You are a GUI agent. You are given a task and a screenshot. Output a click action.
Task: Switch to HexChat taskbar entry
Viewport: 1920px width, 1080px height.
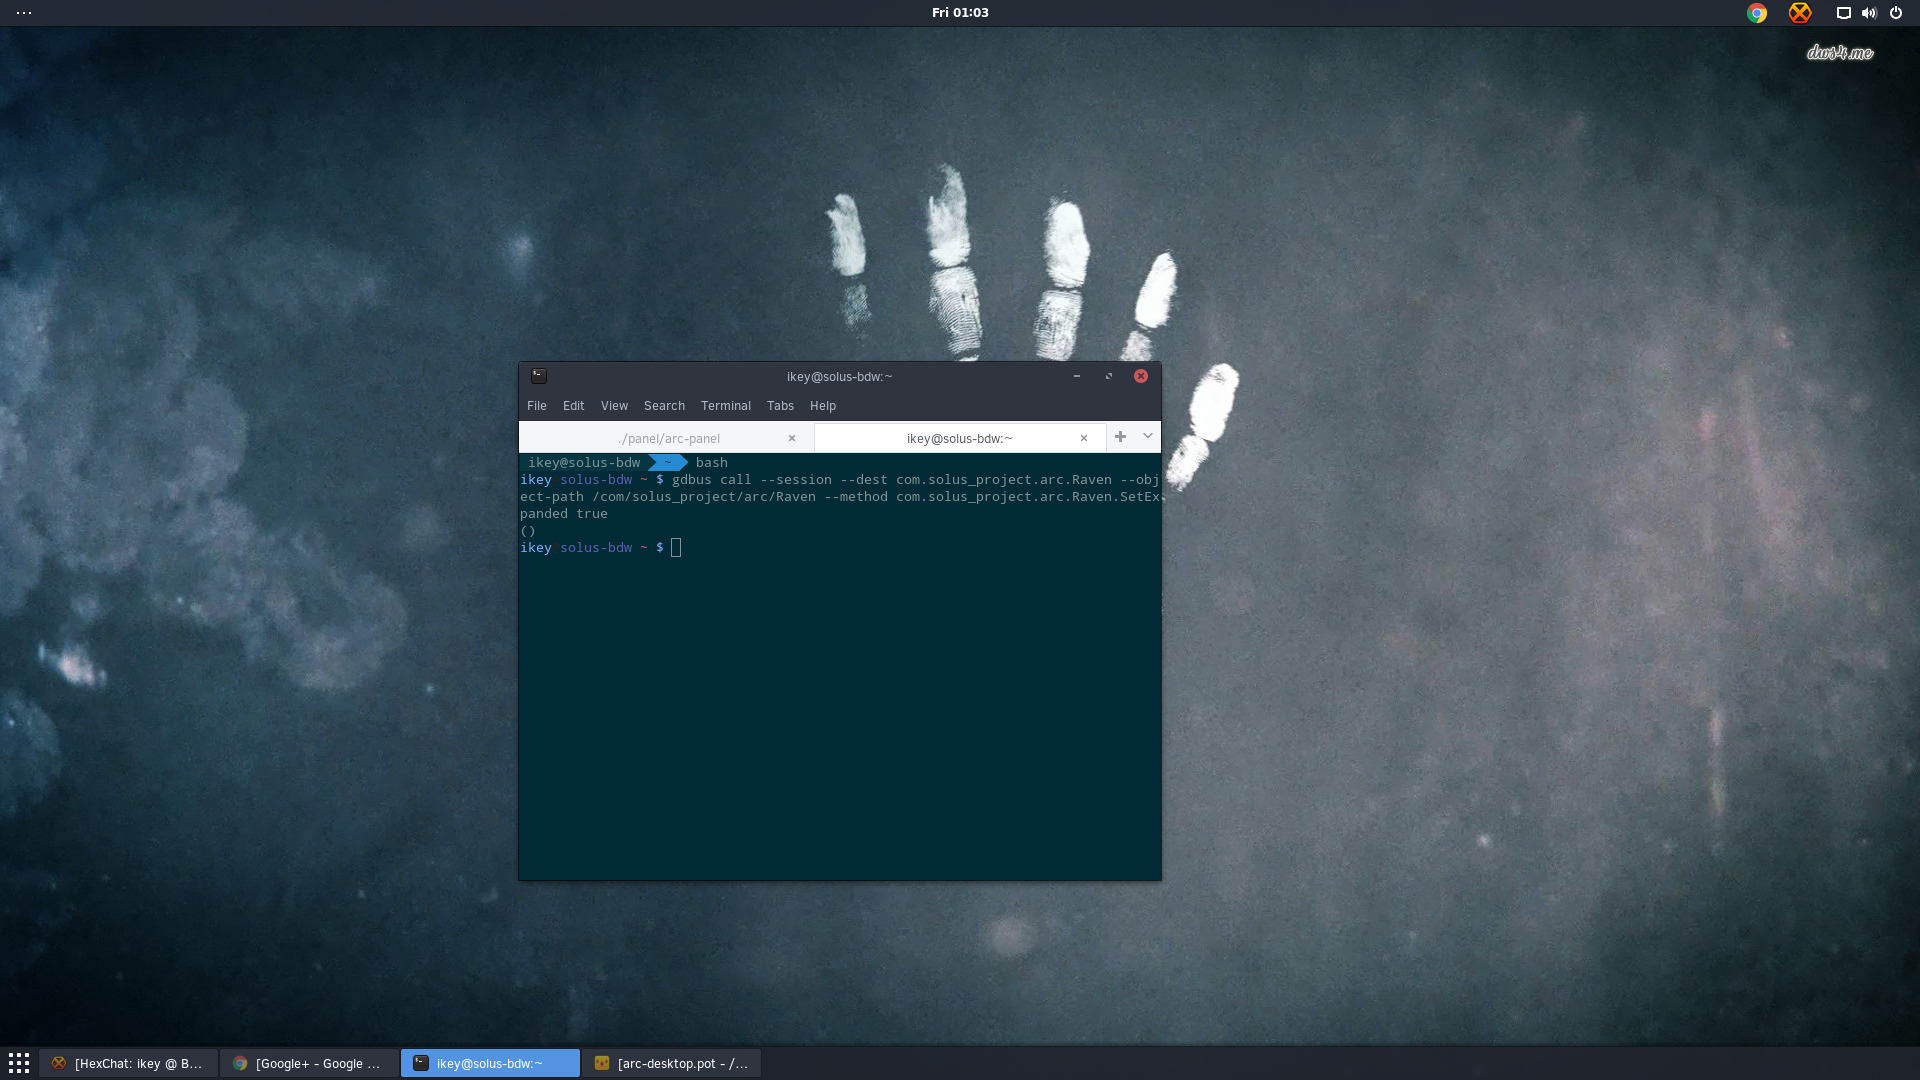(x=128, y=1063)
